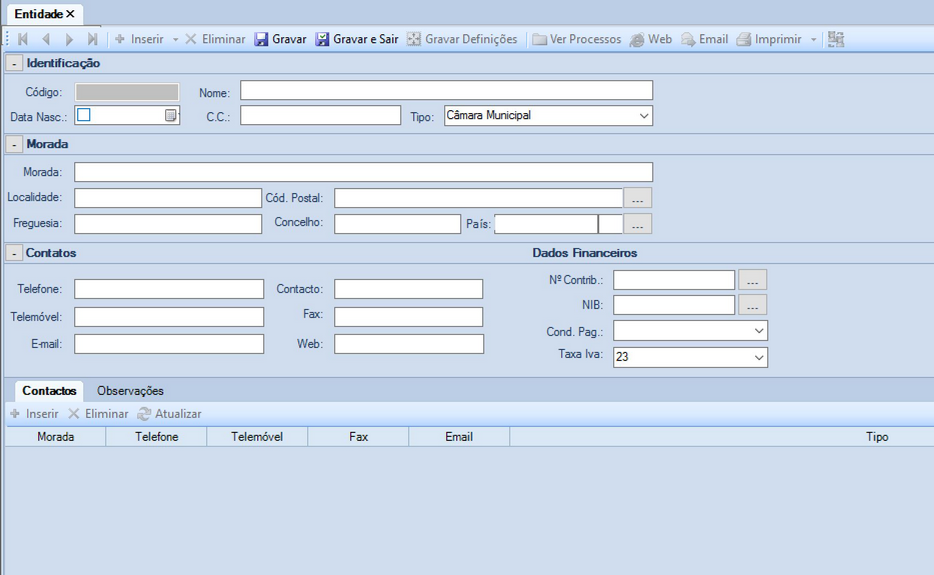Click Inserir in the Contactos toolbar
The height and width of the screenshot is (575, 934).
34,414
